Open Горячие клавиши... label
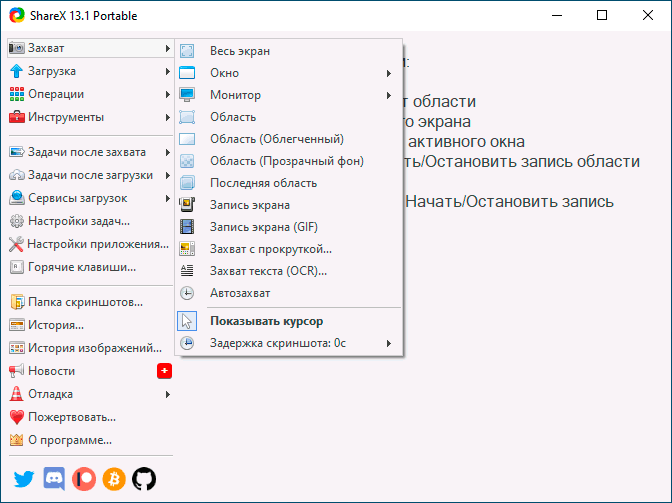The width and height of the screenshot is (672, 503). (x=82, y=267)
